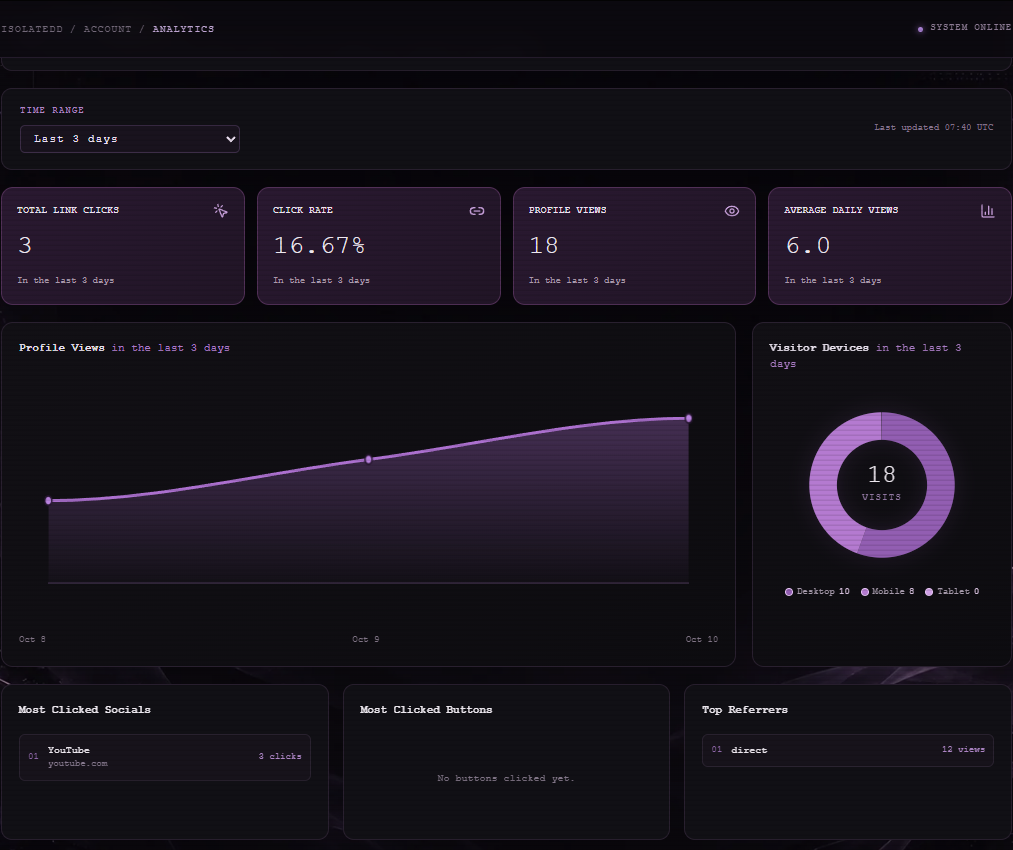Click the Profile Views card title

[567, 210]
